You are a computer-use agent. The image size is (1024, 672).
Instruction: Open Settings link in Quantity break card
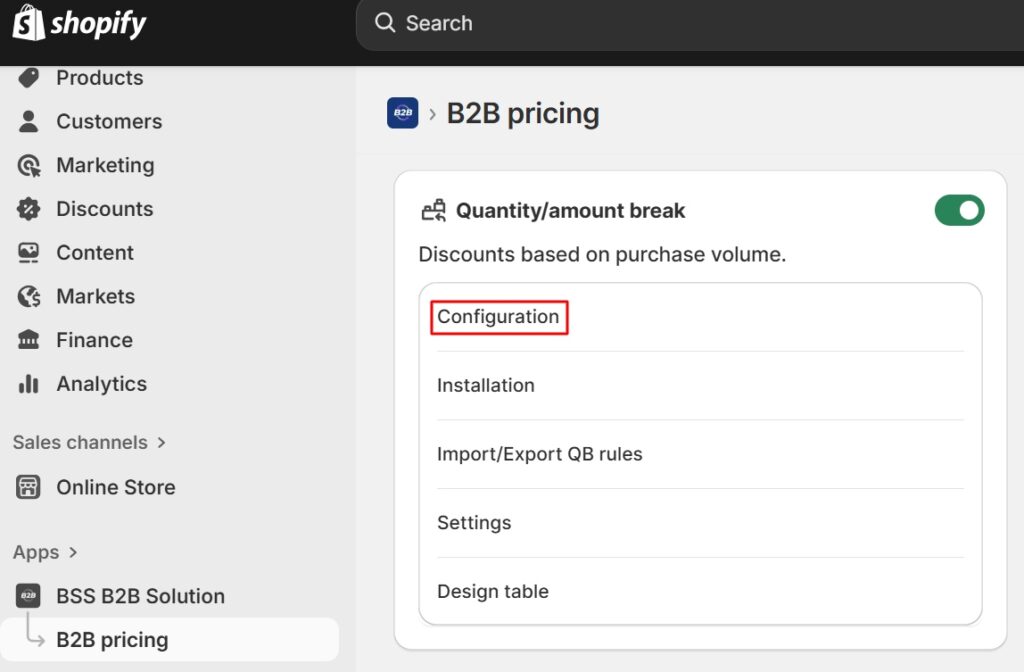pyautogui.click(x=474, y=522)
